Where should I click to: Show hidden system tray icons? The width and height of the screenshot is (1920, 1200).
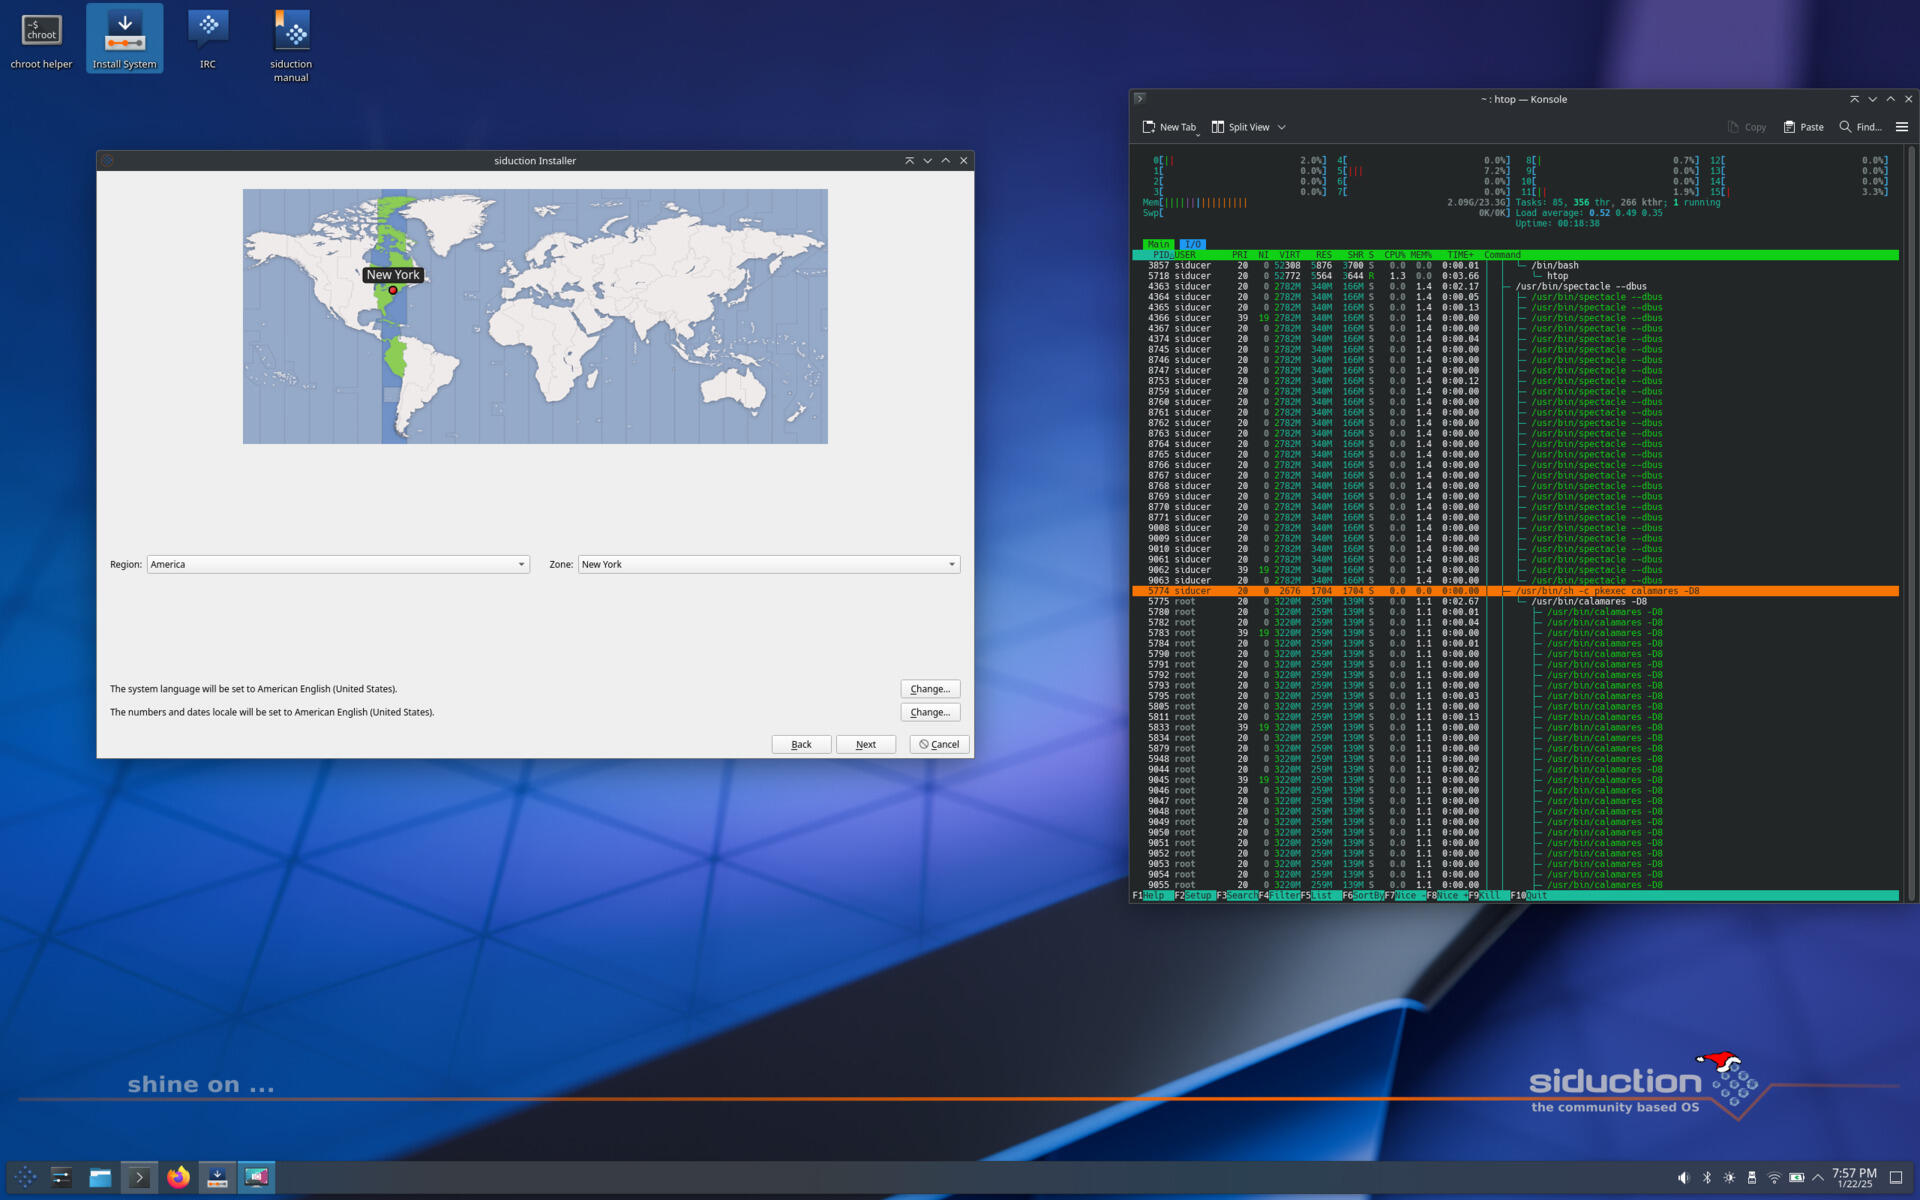1818,1177
